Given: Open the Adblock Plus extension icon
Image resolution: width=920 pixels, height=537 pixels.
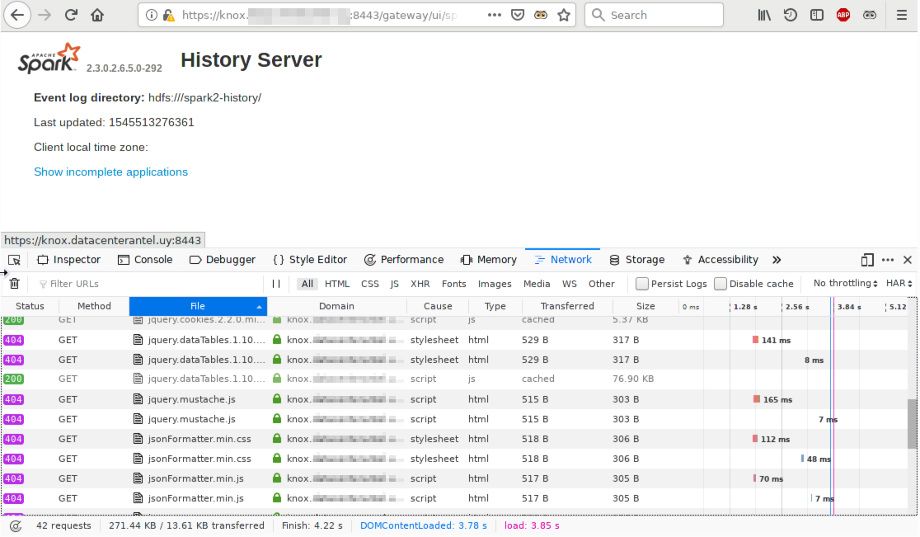Looking at the screenshot, I should point(843,15).
